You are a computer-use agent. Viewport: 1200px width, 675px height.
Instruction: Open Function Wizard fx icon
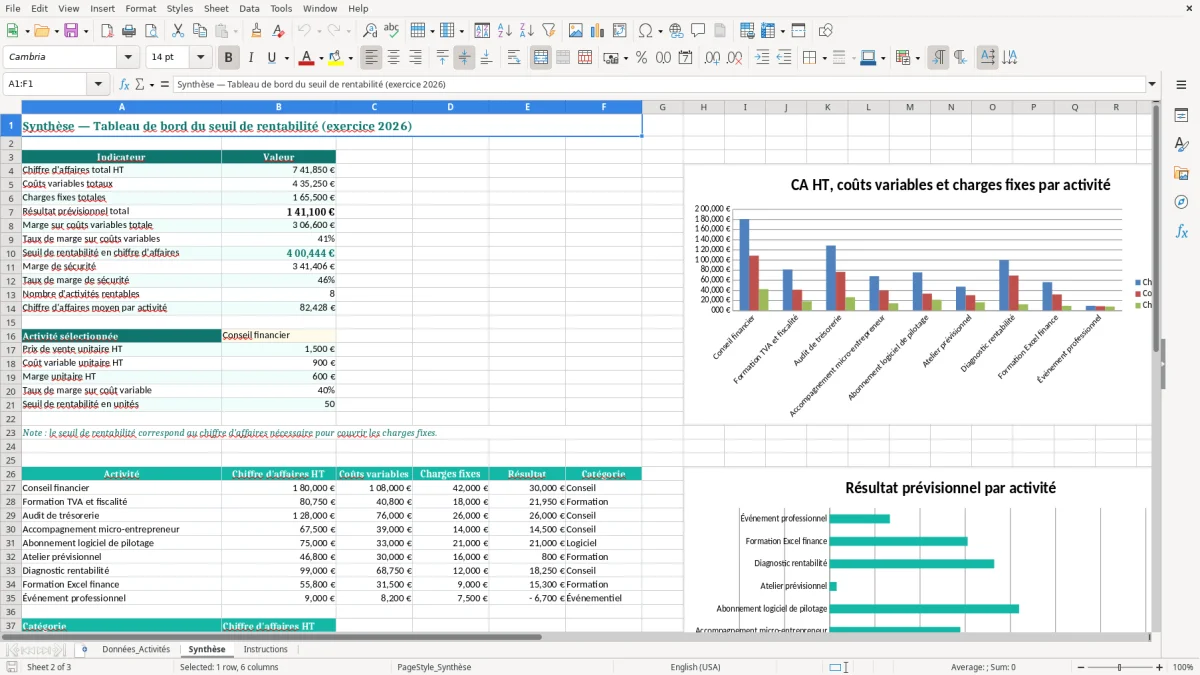pos(125,84)
